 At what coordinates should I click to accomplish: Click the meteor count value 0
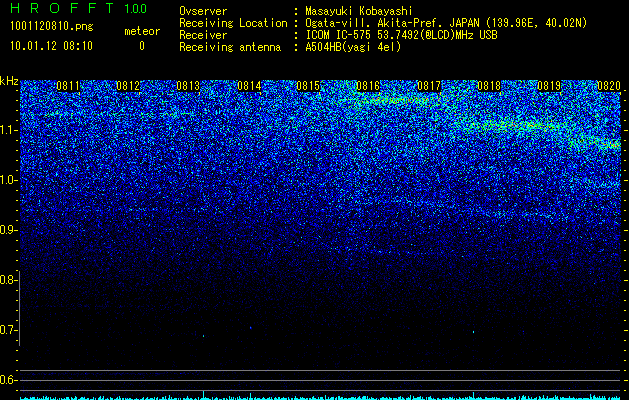pos(142,46)
